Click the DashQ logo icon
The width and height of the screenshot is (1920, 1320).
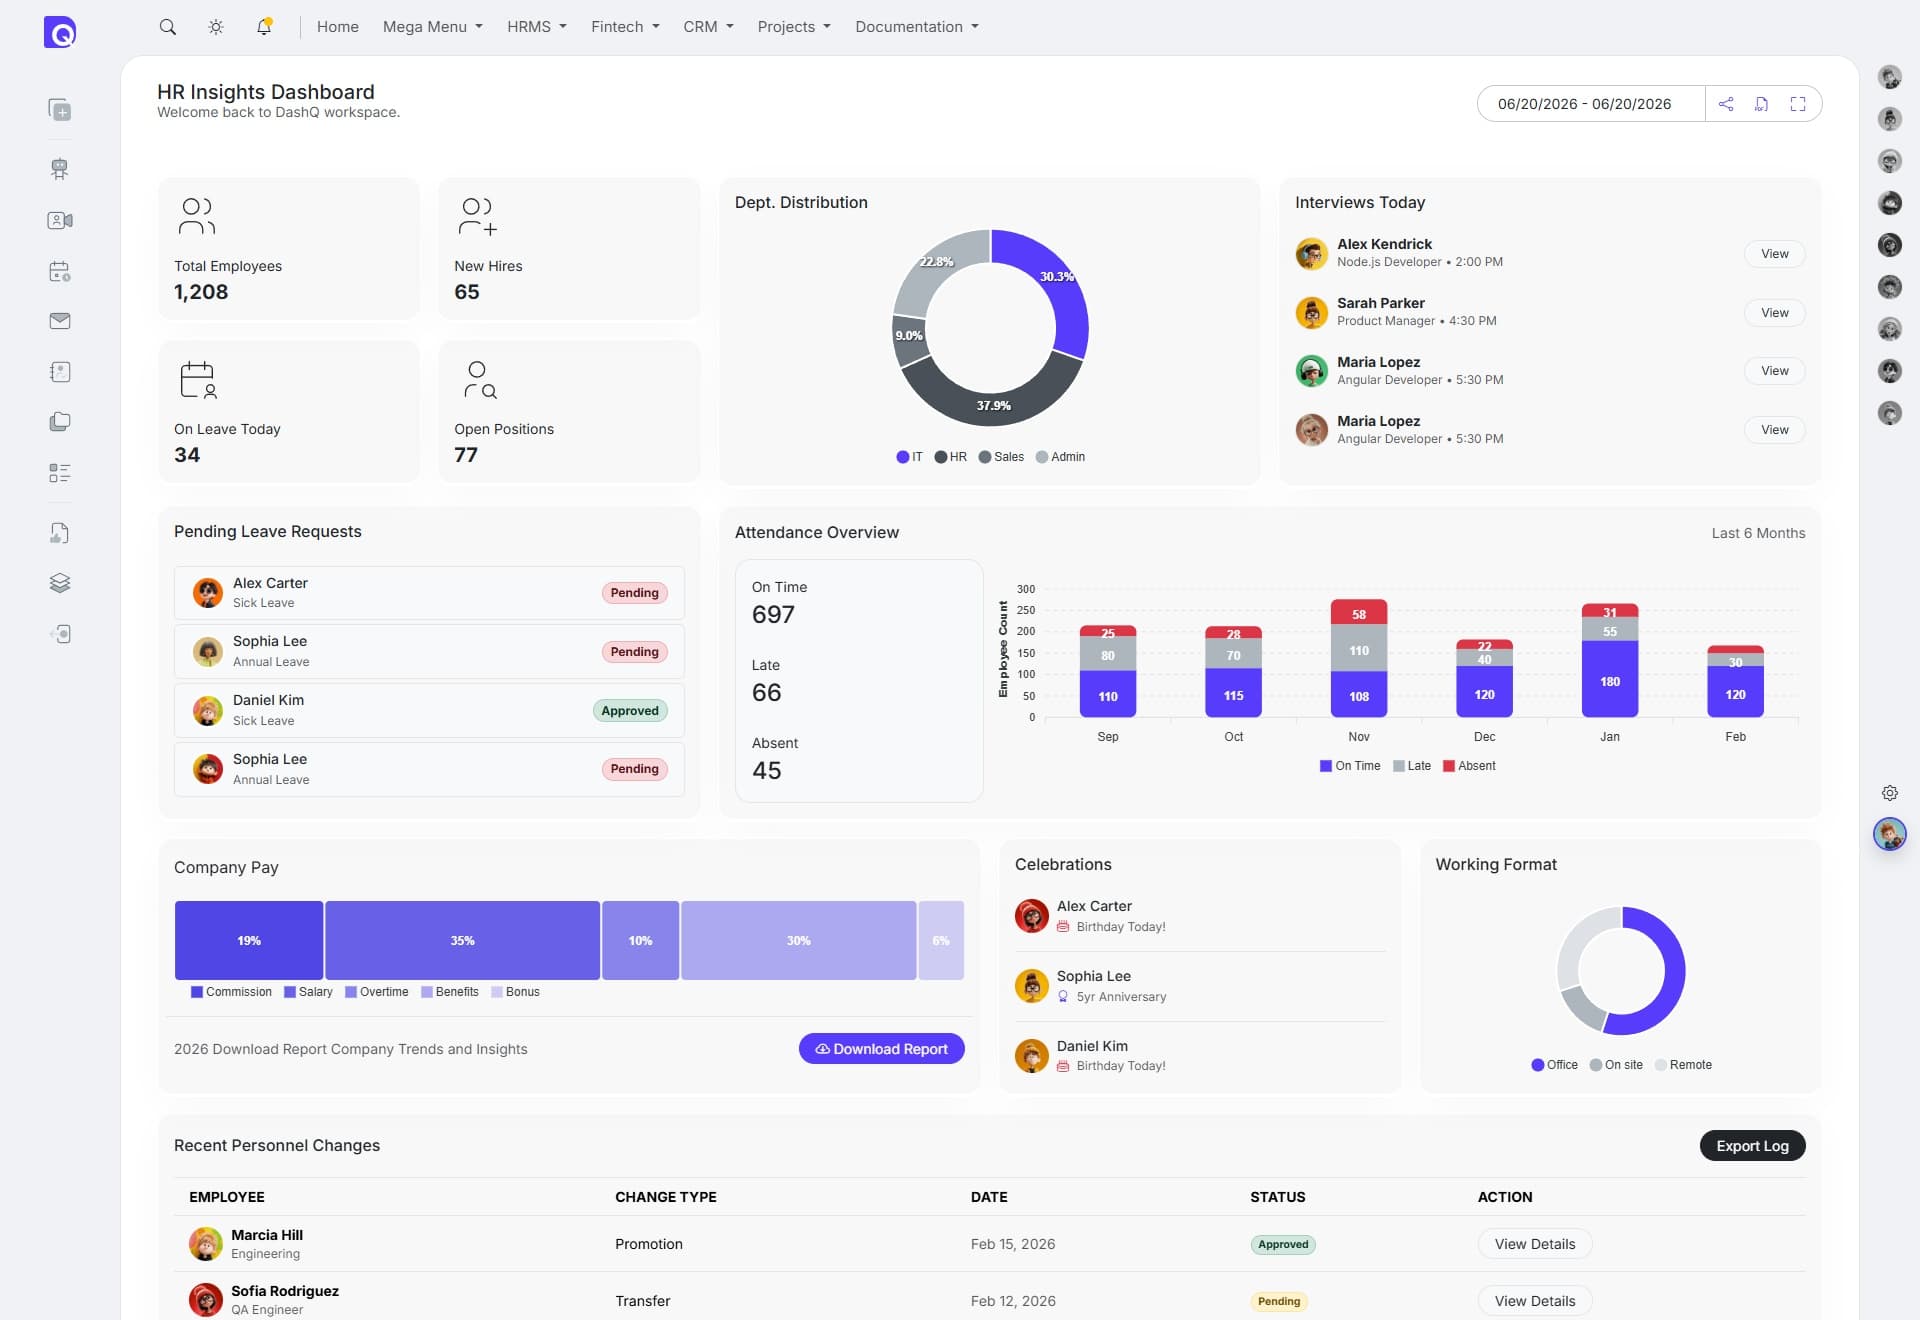point(60,32)
